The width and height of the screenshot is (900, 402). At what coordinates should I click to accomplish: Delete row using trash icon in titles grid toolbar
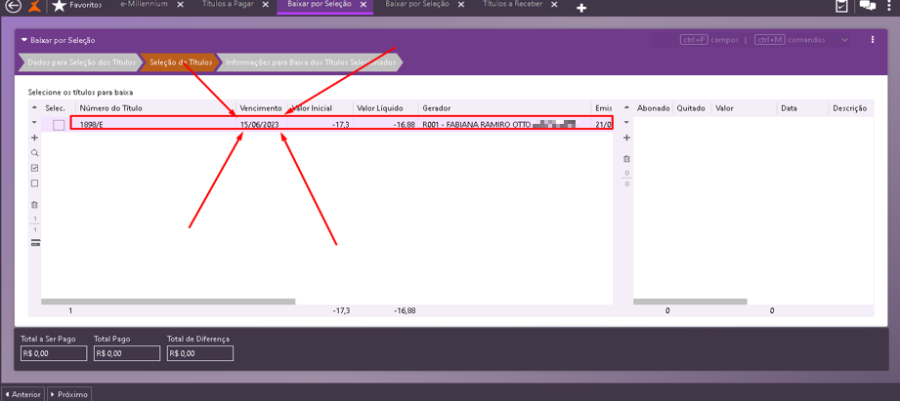pyautogui.click(x=34, y=204)
